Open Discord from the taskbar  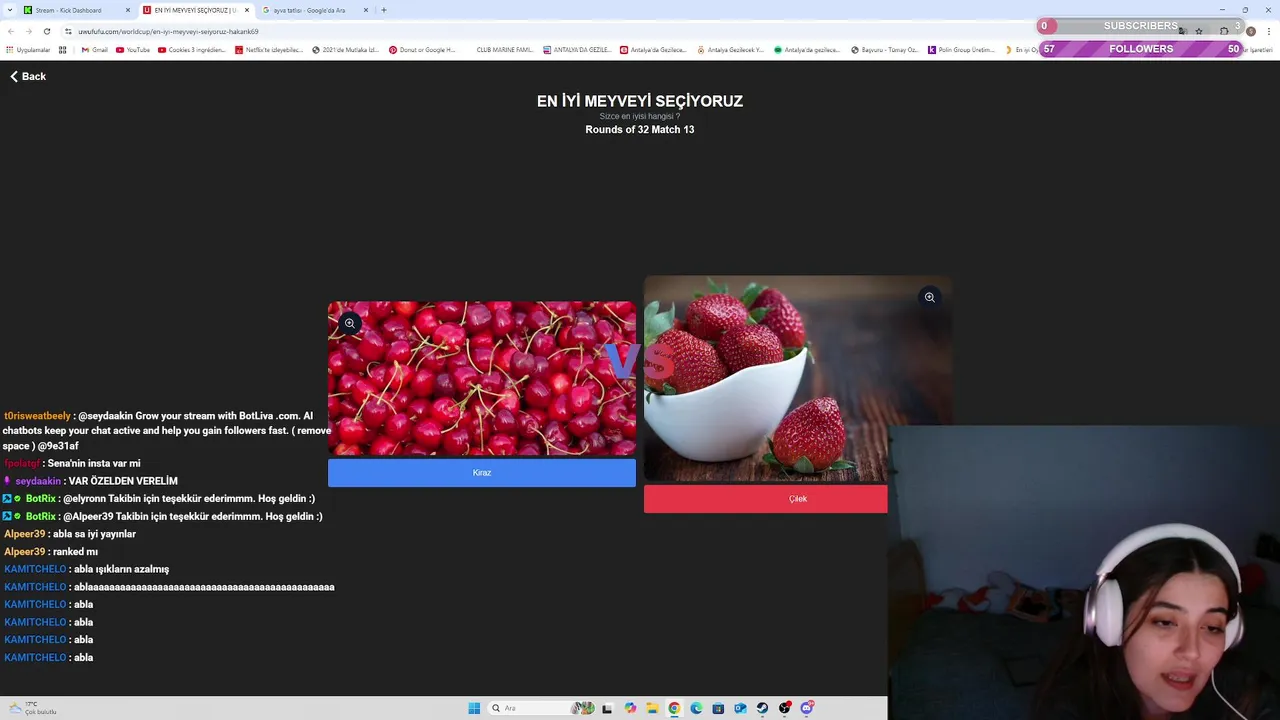[x=806, y=708]
